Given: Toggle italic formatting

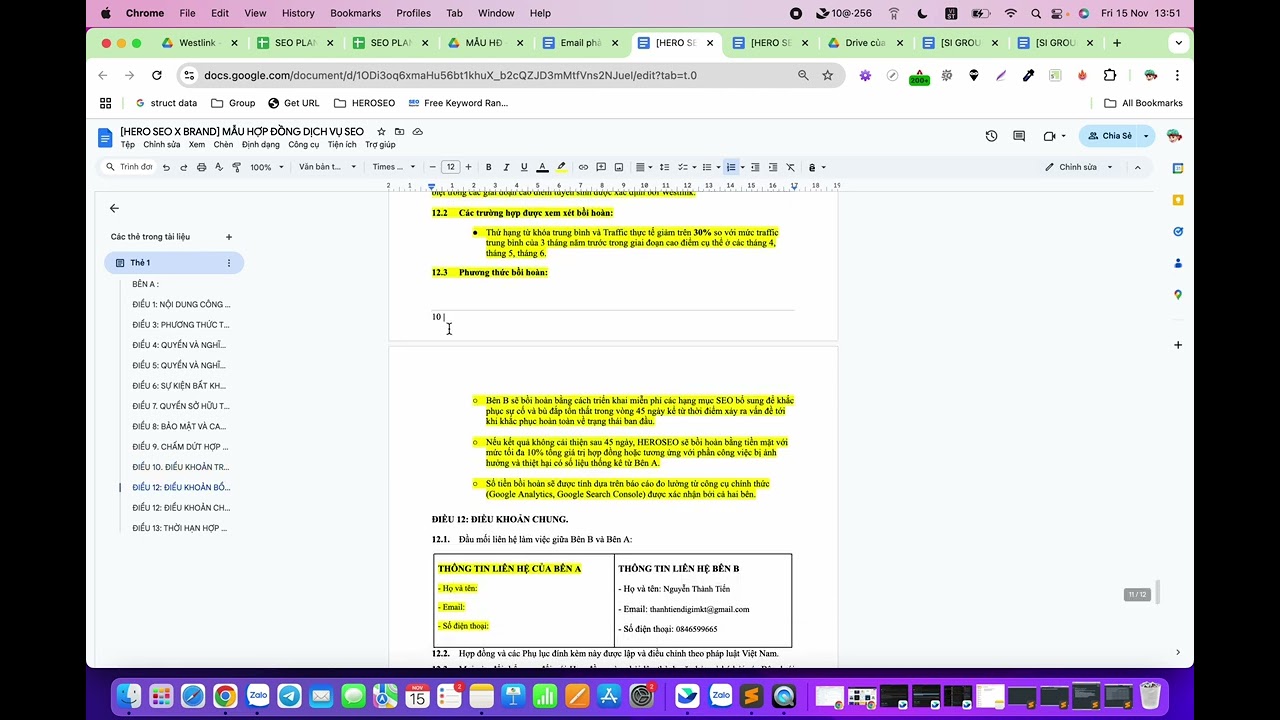Looking at the screenshot, I should (x=506, y=167).
